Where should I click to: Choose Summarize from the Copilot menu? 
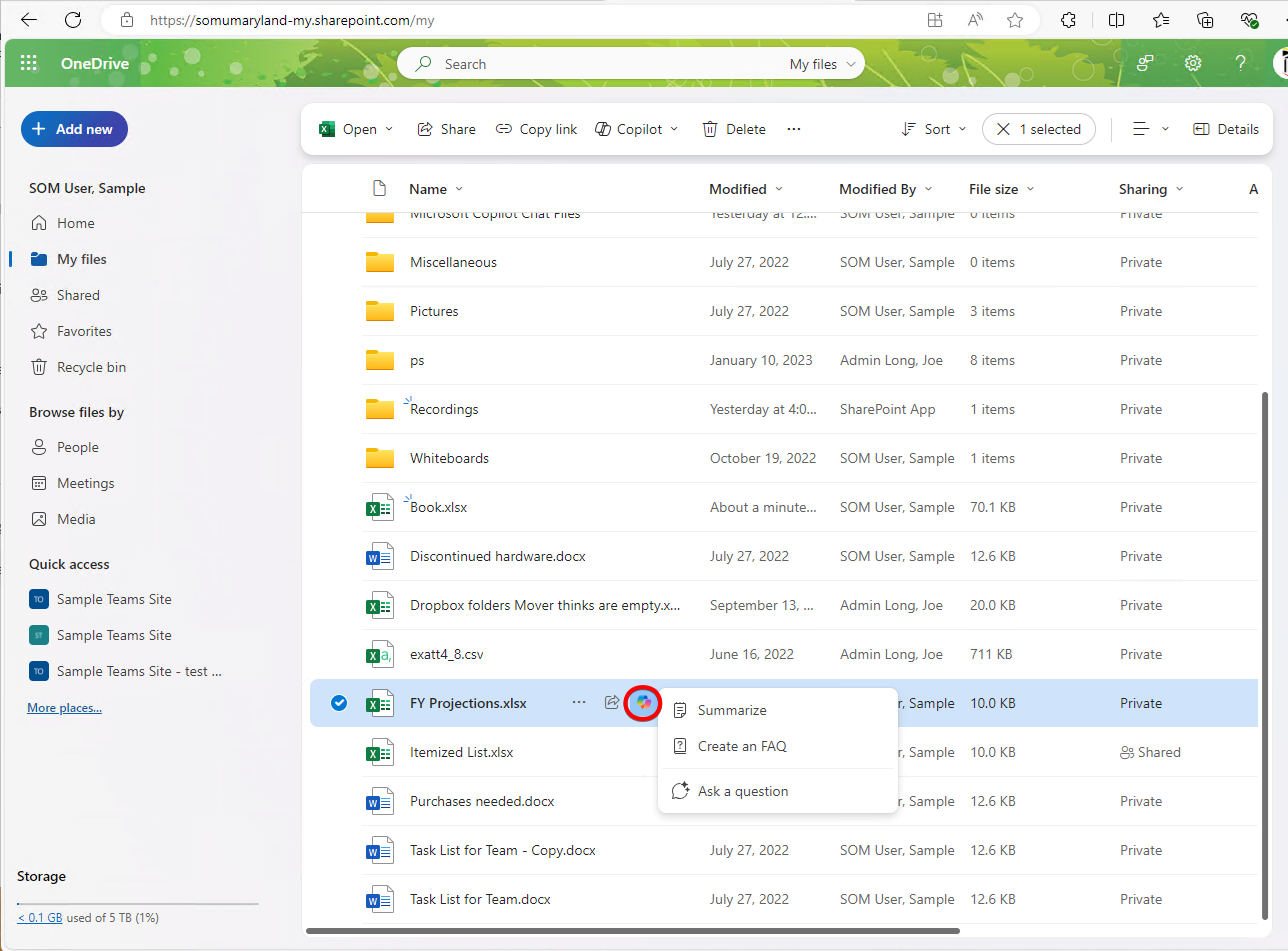(732, 710)
